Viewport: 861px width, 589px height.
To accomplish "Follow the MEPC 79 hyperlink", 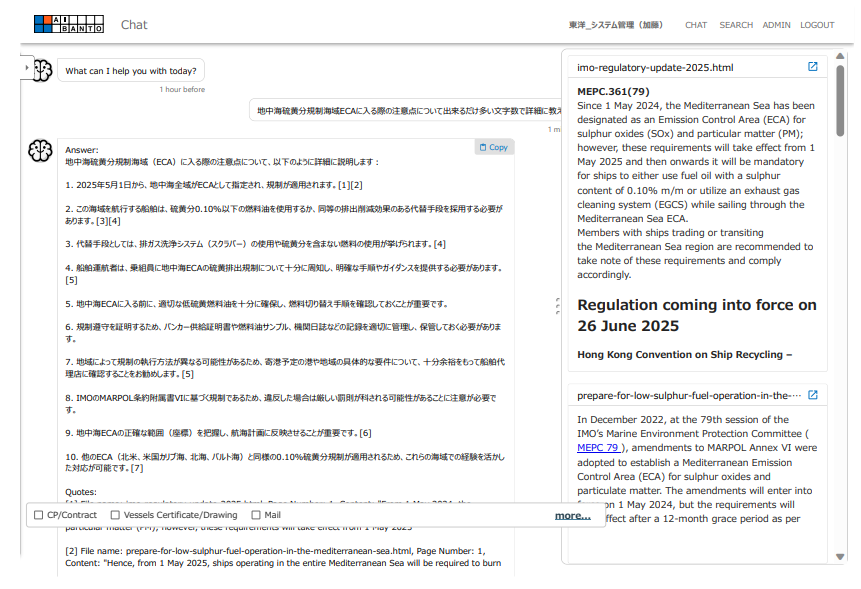I will (x=599, y=448).
